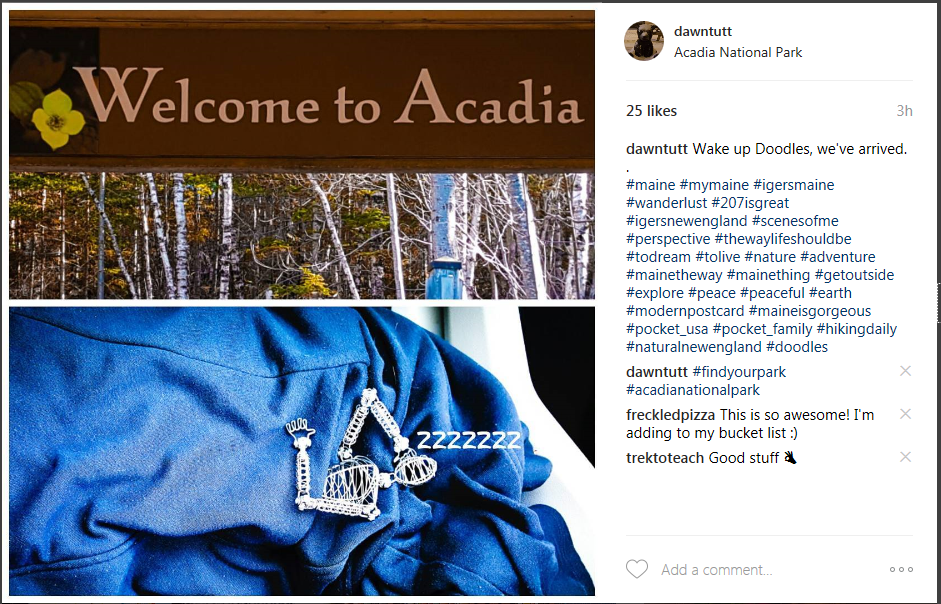This screenshot has width=941, height=604.
Task: Like the post with the heart icon
Action: [x=637, y=569]
